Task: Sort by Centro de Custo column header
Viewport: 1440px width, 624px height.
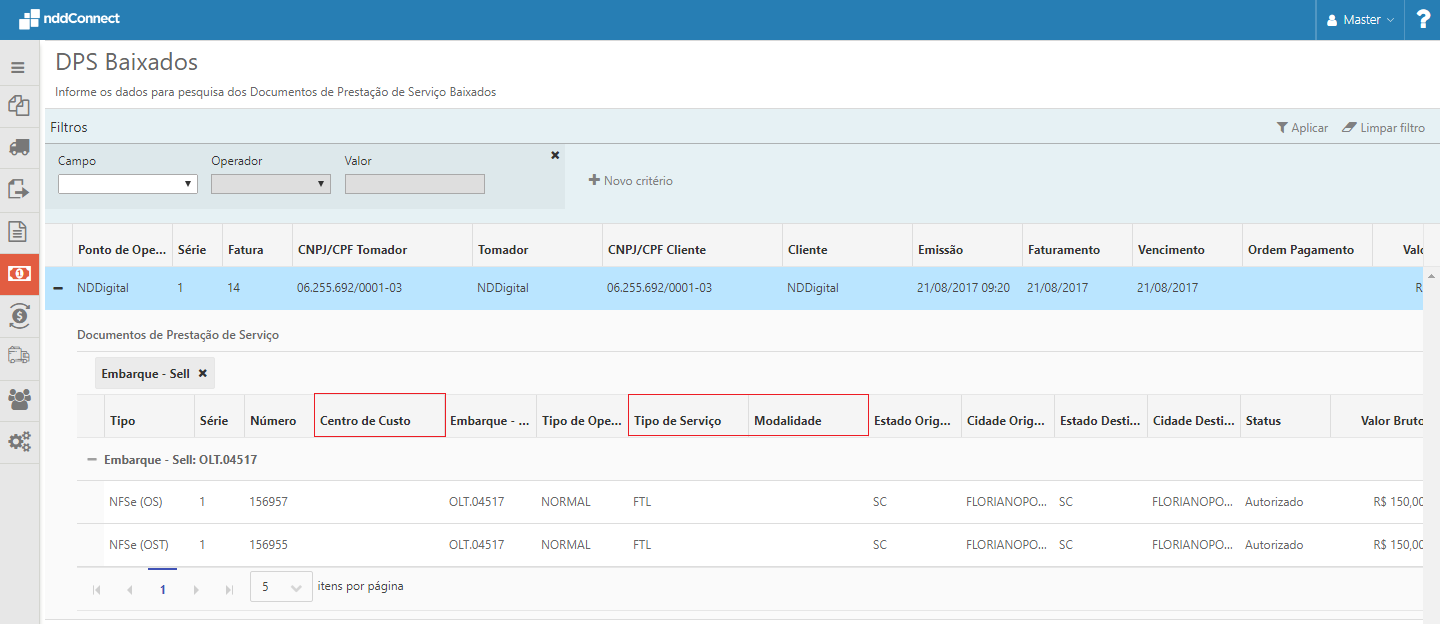Action: pos(365,421)
